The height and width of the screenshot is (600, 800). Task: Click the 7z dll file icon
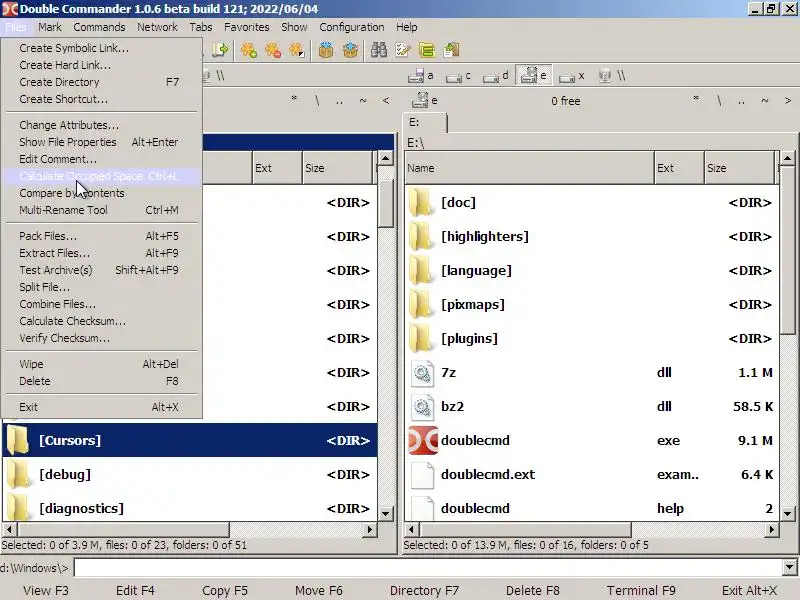(x=422, y=372)
